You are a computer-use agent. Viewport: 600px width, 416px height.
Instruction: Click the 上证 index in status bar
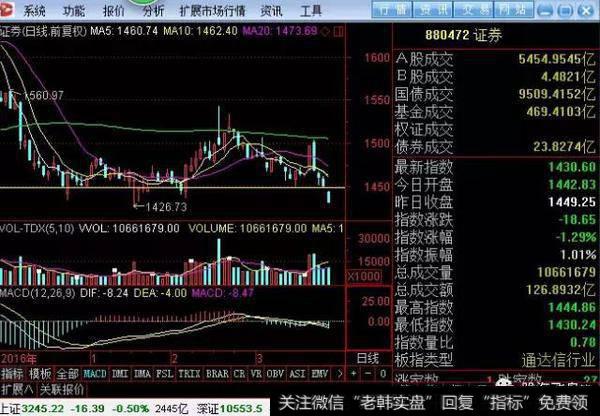11,406
